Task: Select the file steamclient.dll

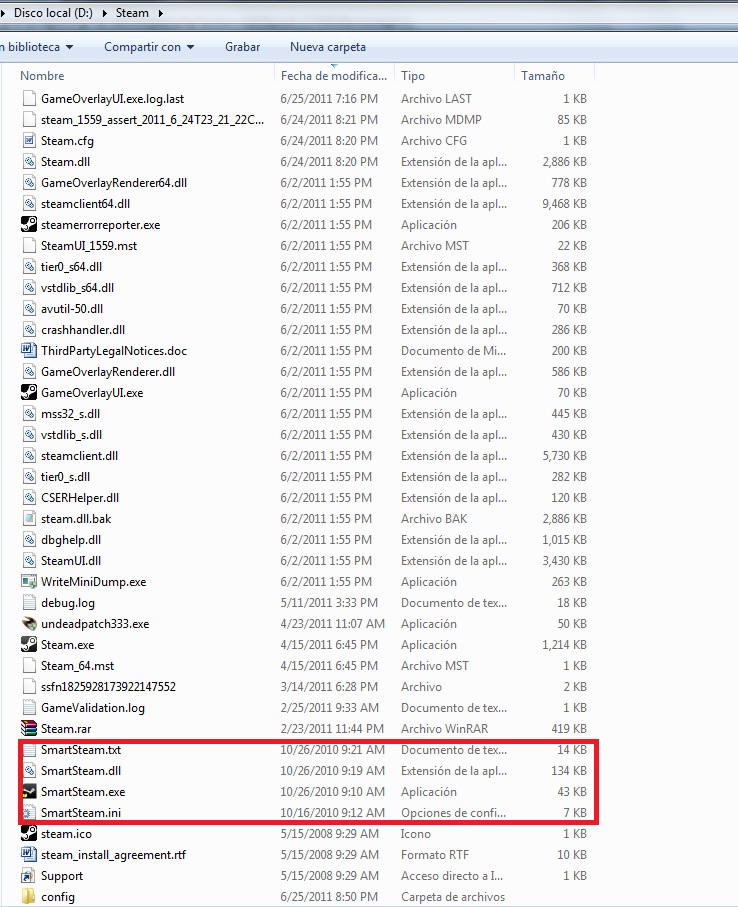Action: click(79, 456)
